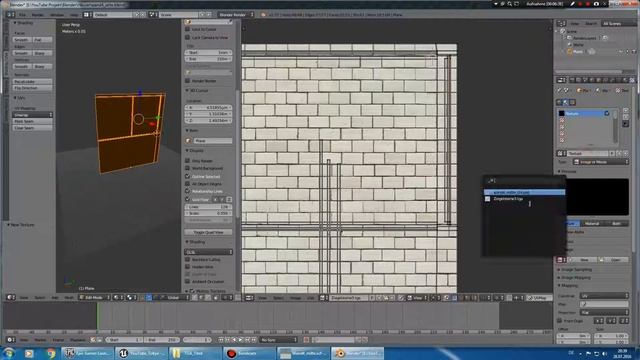Switch preview to Material tab
The height and width of the screenshot is (360, 640).
[591, 224]
